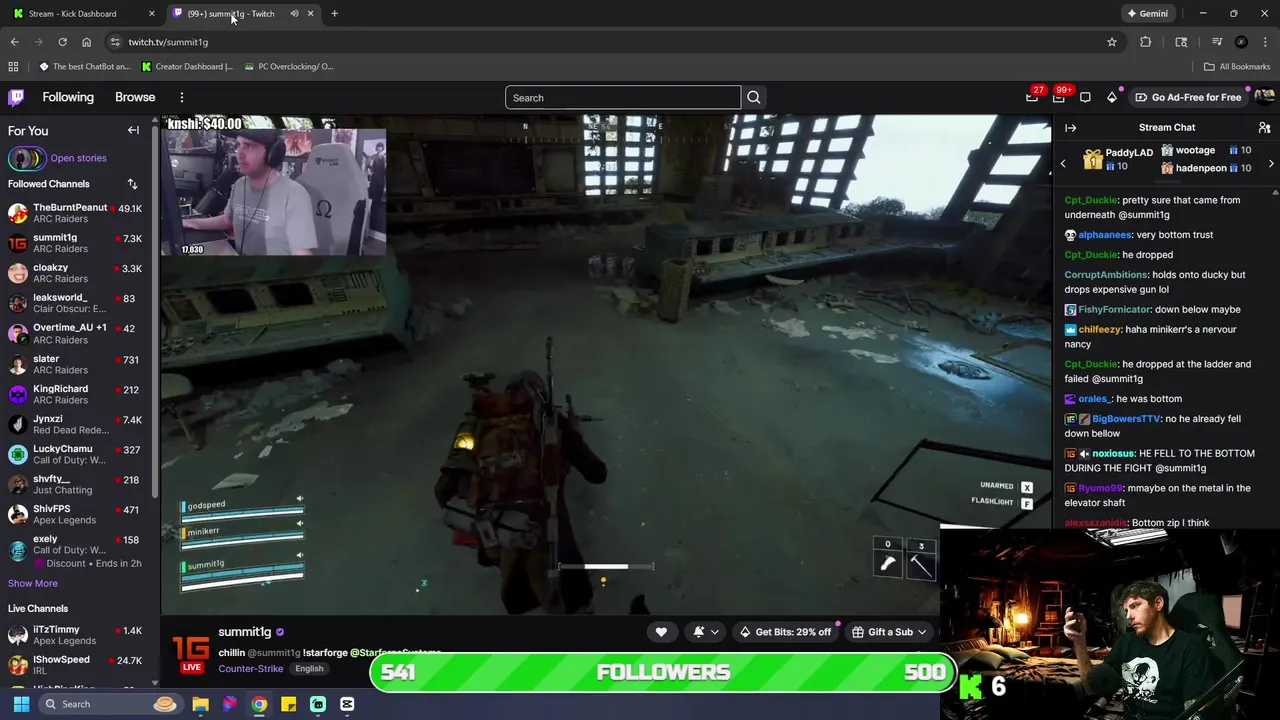
Task: Open Windows Start menu
Action: pyautogui.click(x=21, y=704)
